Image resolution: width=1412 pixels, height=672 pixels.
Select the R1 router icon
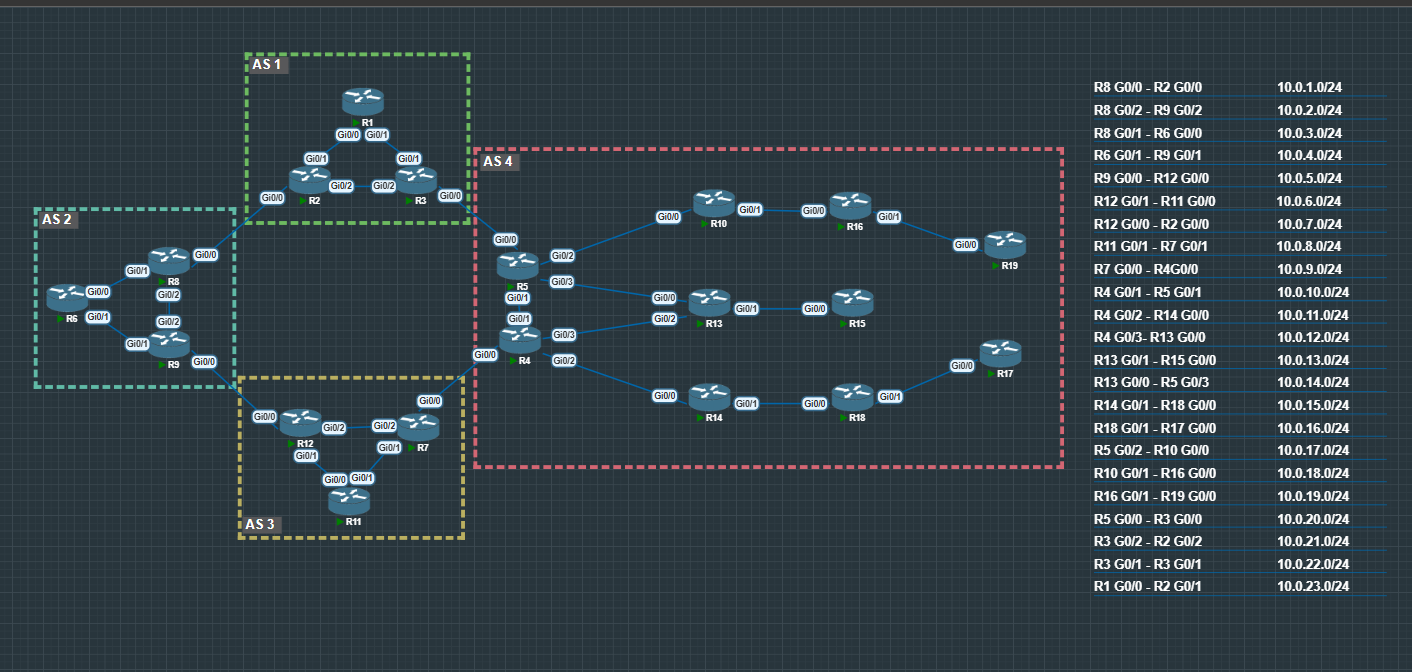click(x=362, y=101)
